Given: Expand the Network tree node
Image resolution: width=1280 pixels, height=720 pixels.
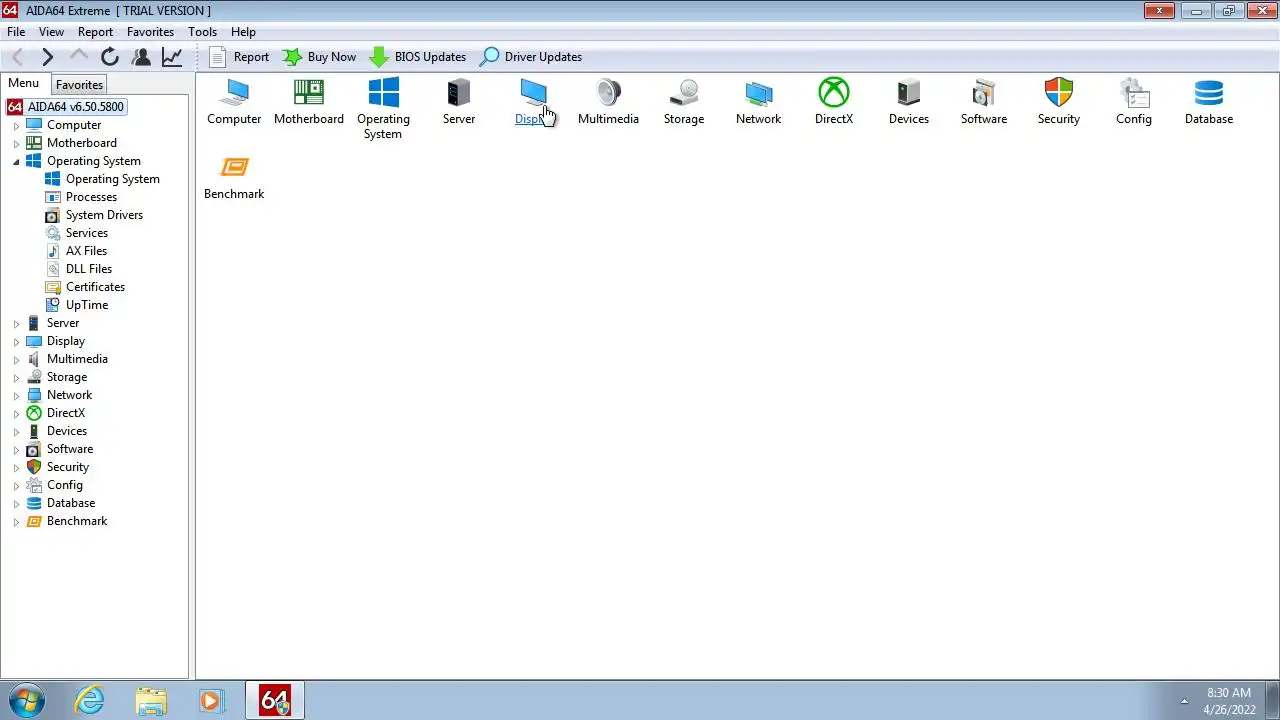Looking at the screenshot, I should tap(16, 396).
